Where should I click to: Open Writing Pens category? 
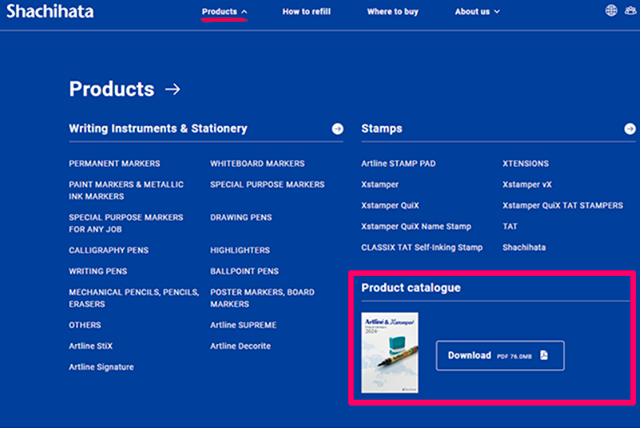[98, 271]
